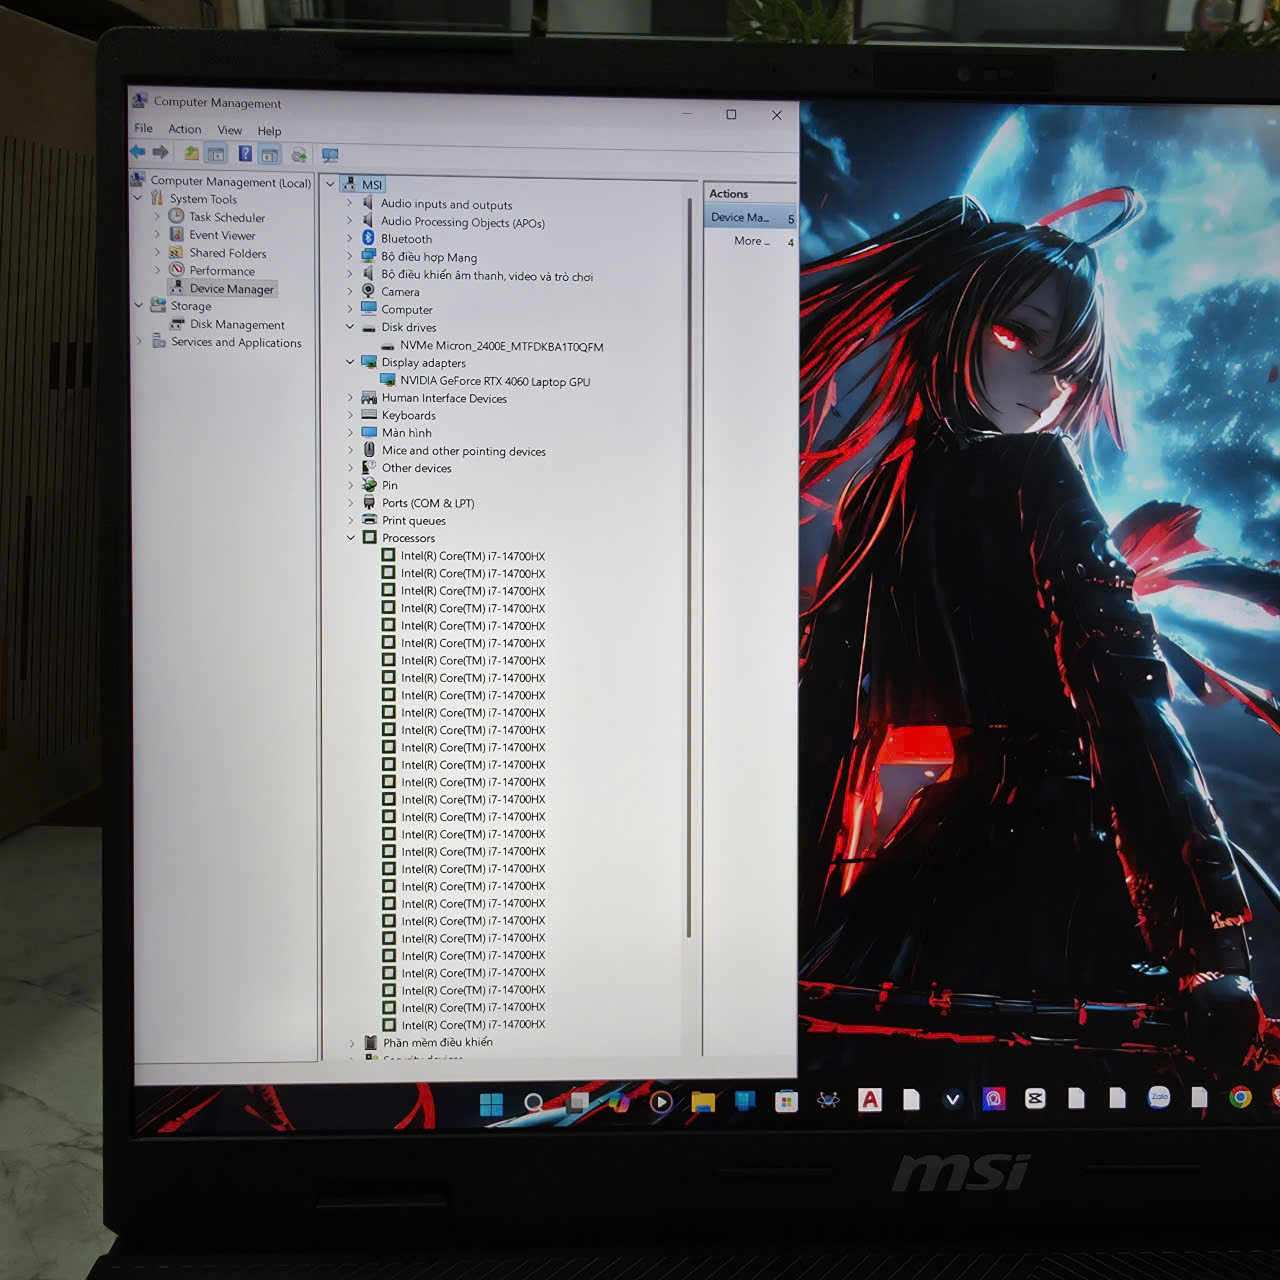
Task: Click the Bluetooth category icon
Action: 368,238
